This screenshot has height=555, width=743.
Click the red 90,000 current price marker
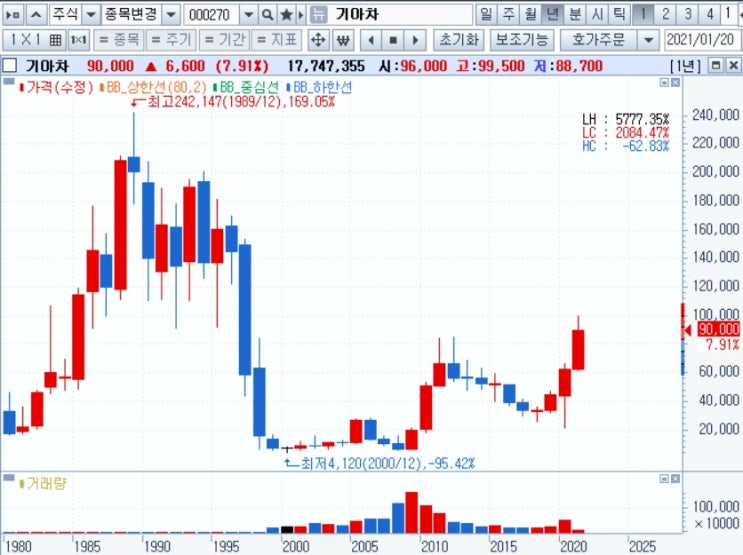(x=719, y=329)
